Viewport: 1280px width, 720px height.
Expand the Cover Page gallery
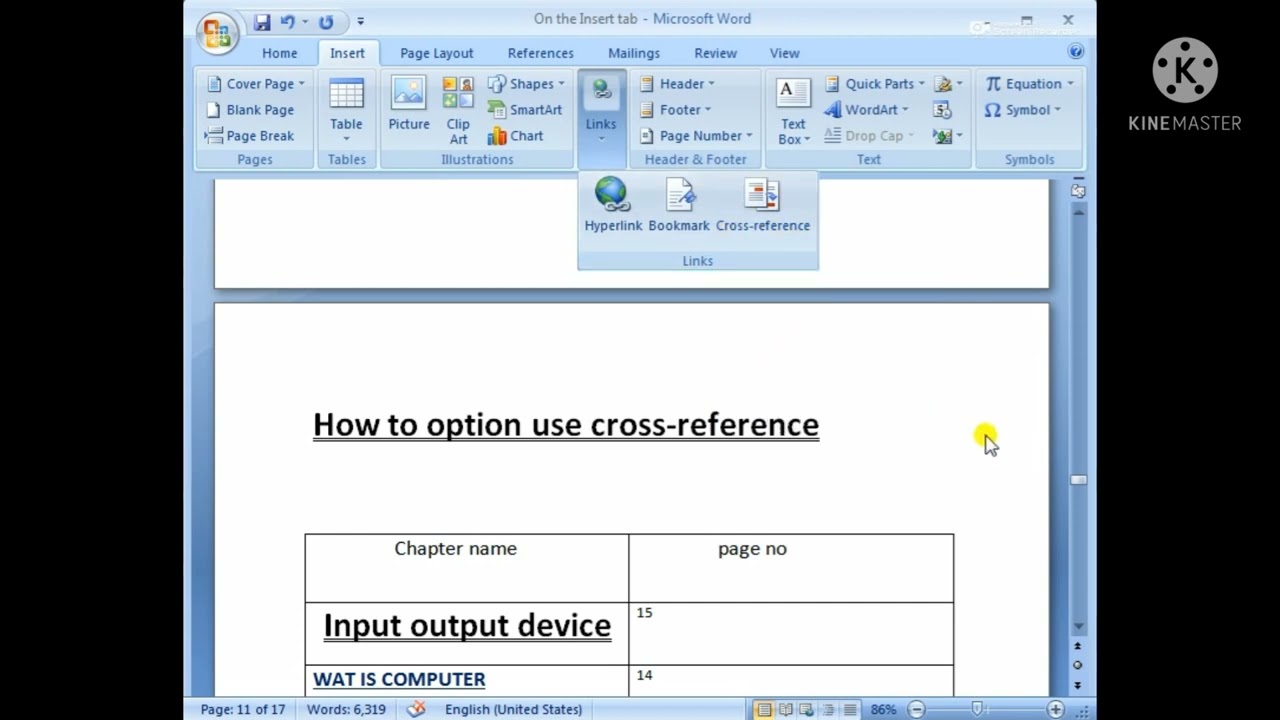click(x=256, y=84)
